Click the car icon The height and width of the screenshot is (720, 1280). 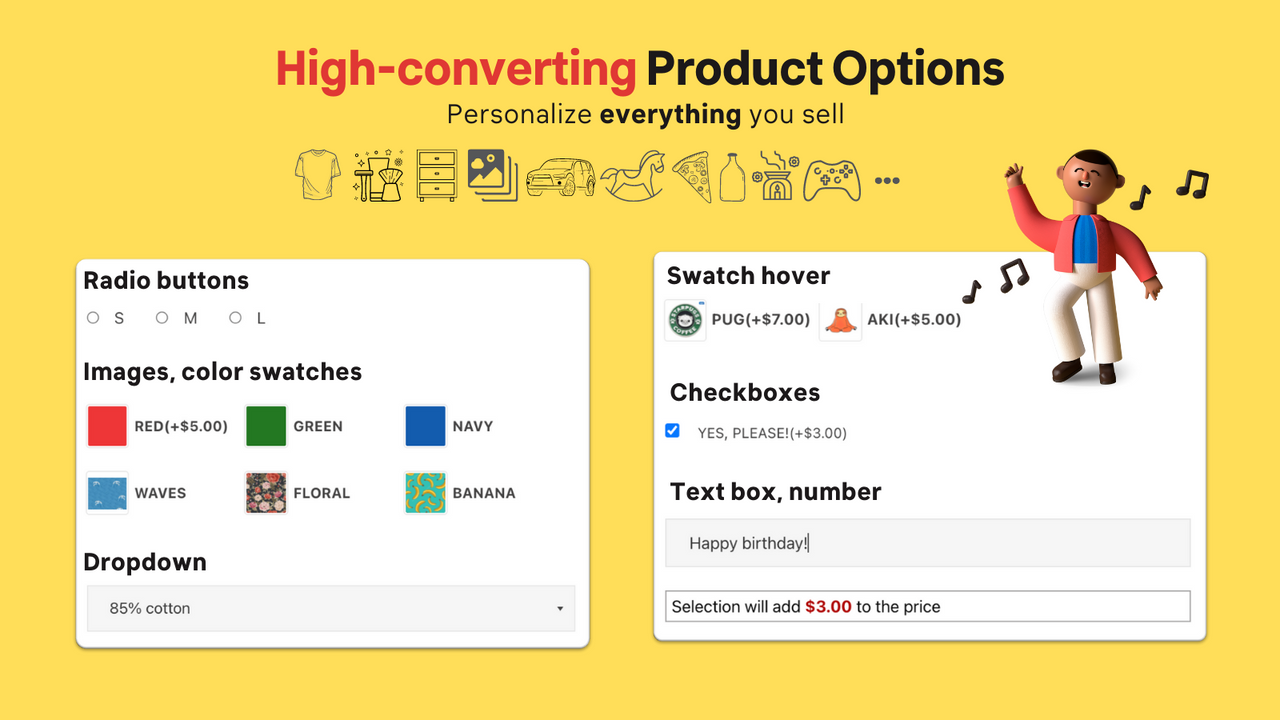pyautogui.click(x=560, y=178)
